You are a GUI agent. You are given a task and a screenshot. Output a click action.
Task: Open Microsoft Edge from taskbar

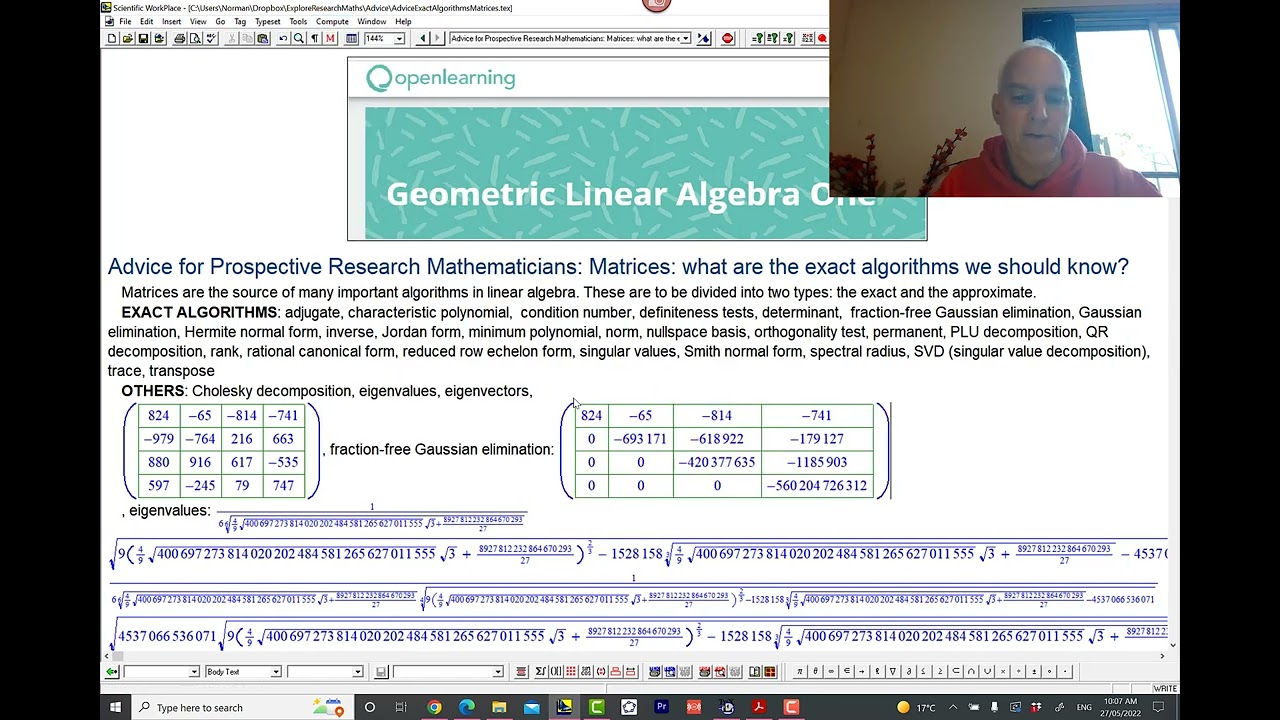coord(466,707)
